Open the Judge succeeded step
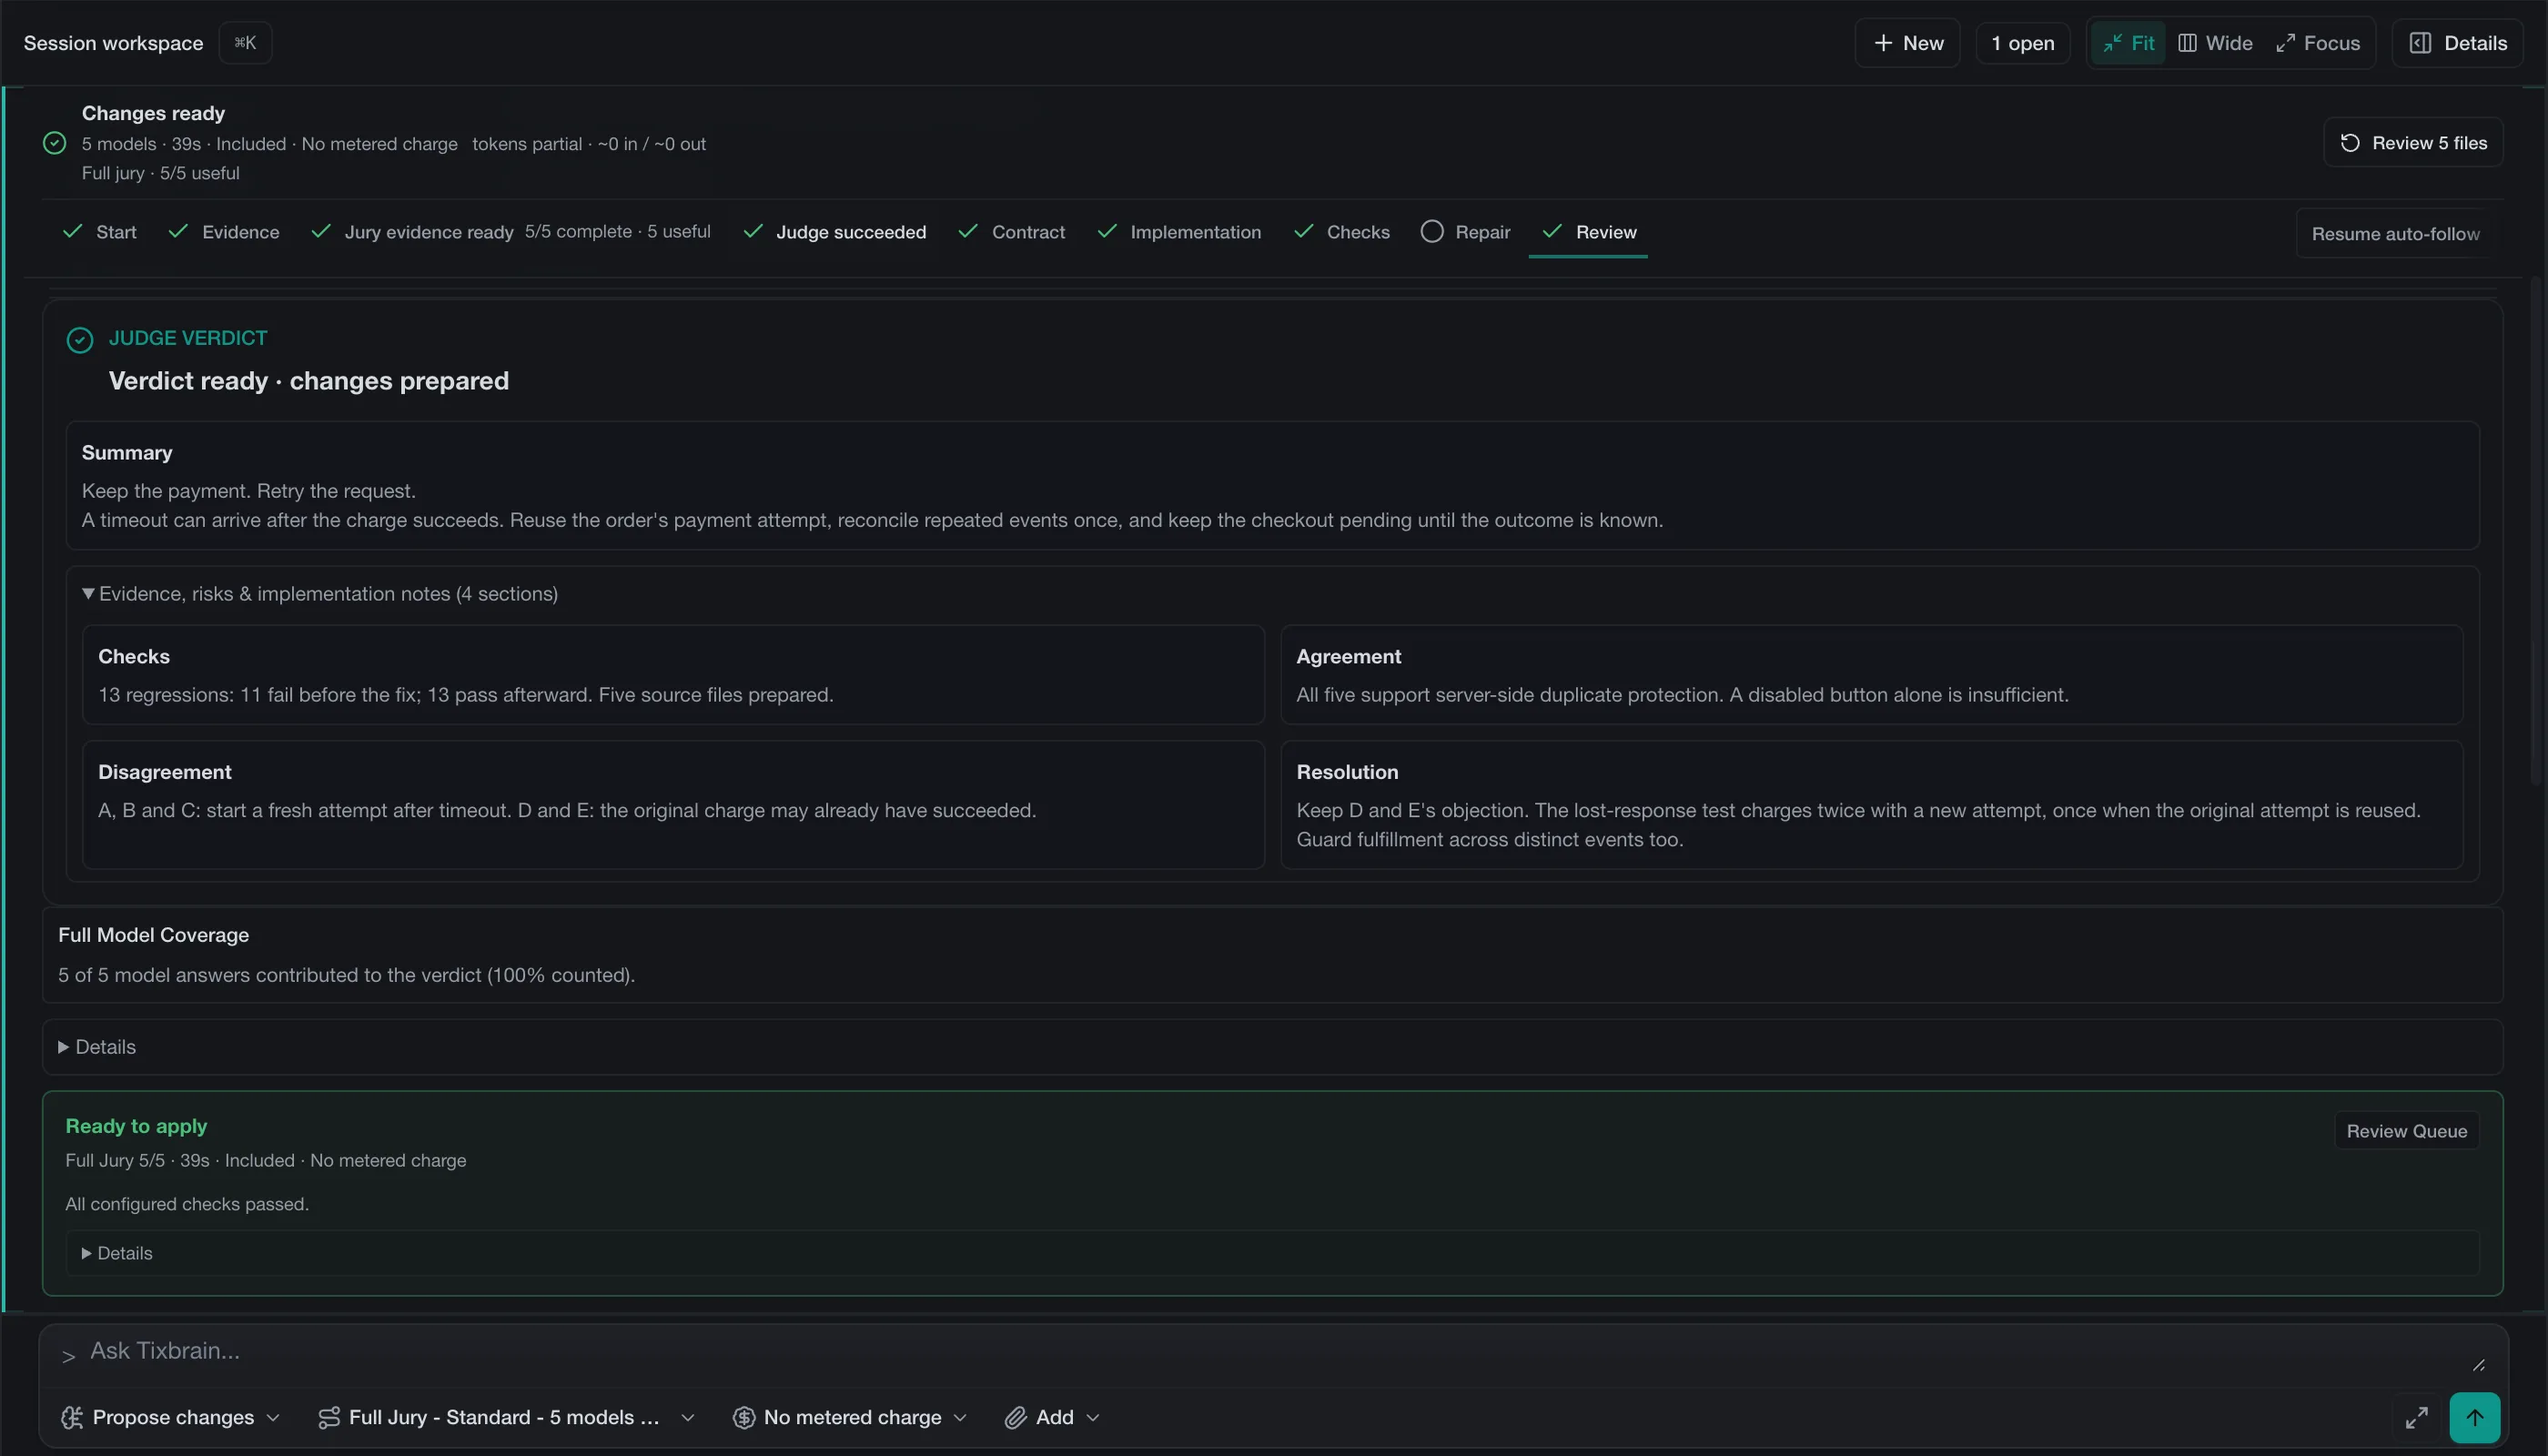2548x1456 pixels. coord(835,232)
